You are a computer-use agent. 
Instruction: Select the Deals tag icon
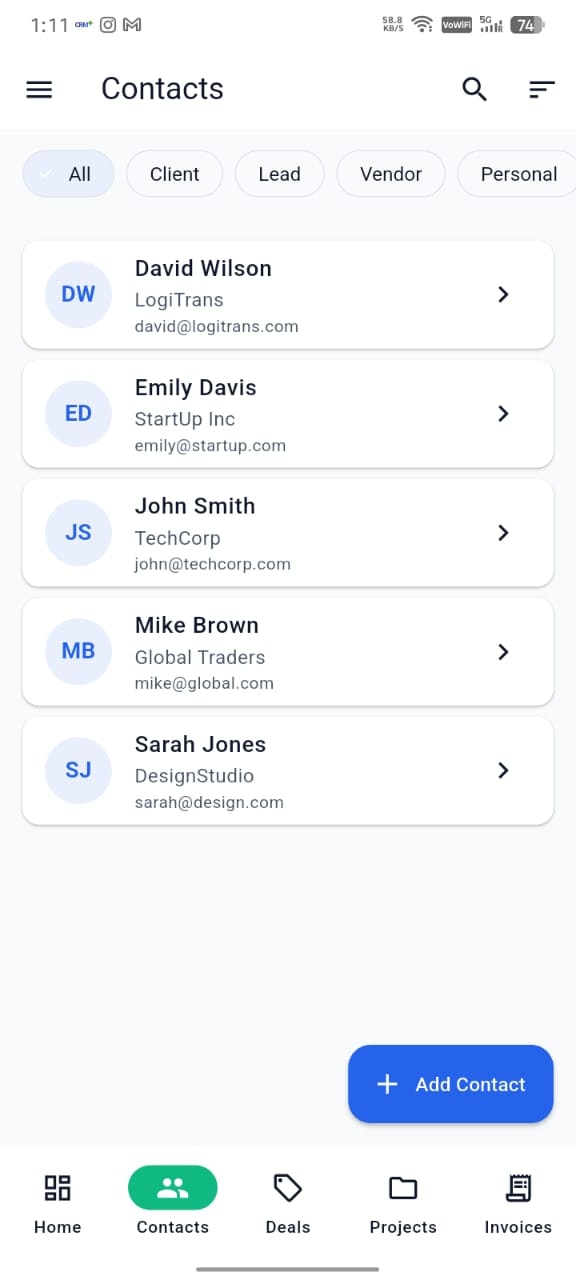[x=288, y=1188]
